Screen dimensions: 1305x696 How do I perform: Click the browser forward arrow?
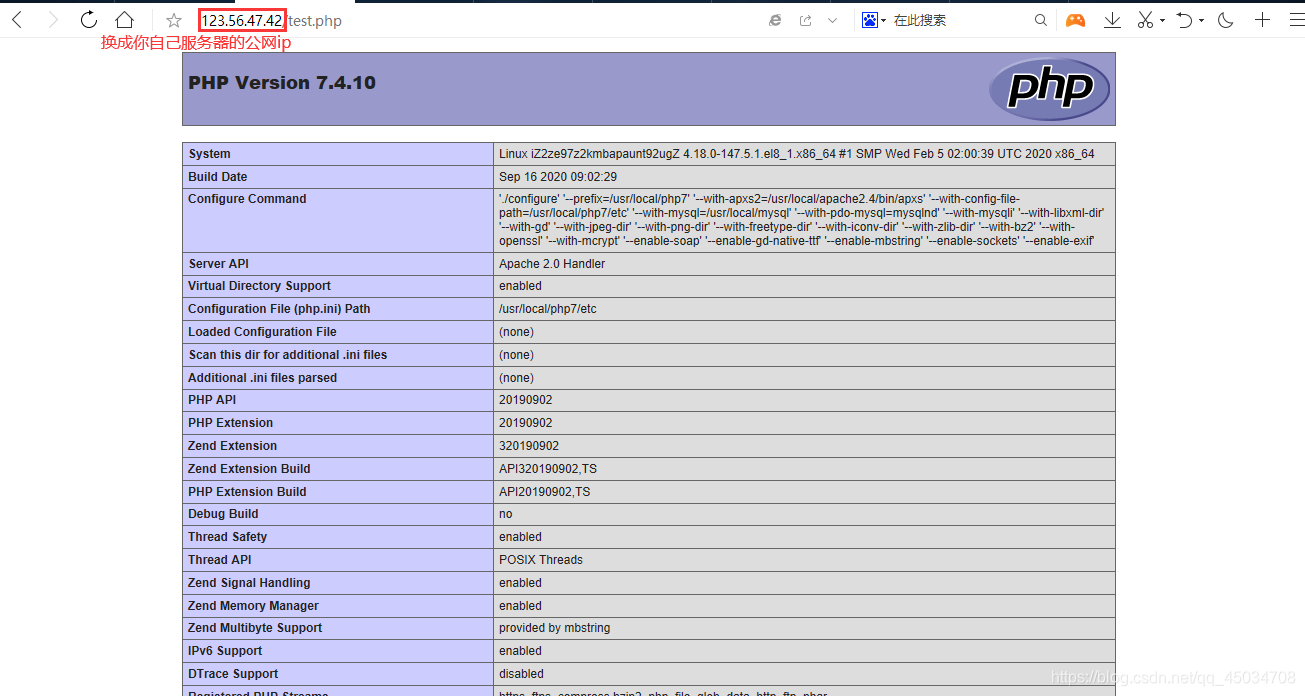53,20
